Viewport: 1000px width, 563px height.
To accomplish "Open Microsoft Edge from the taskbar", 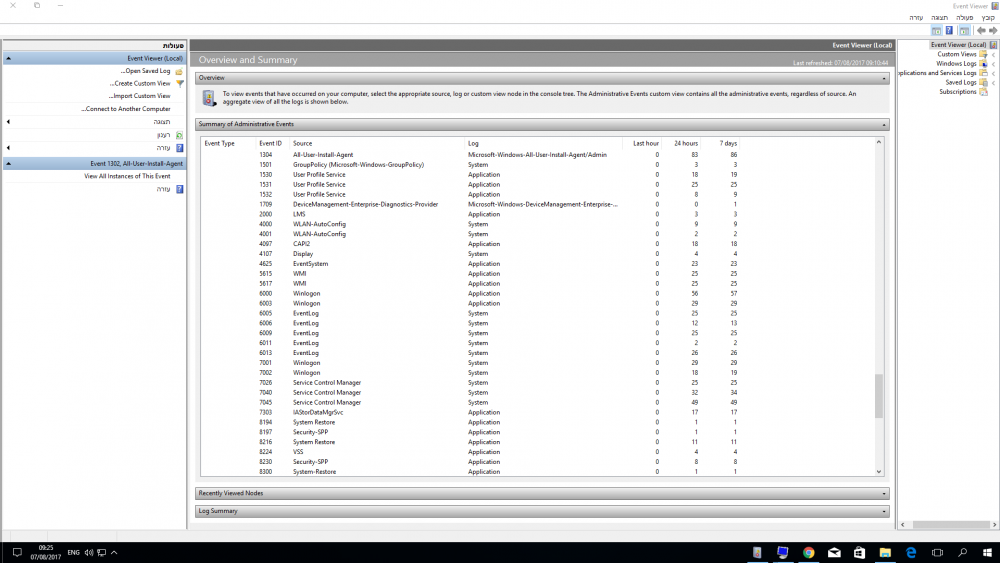I will (x=911, y=553).
